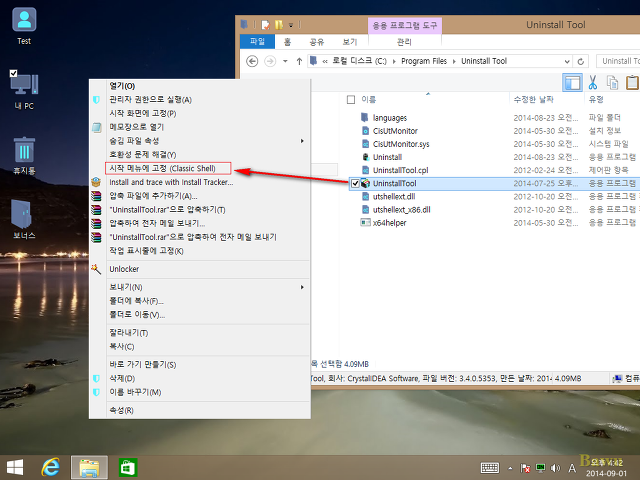Switch to the 보기 ribbon tab
The image size is (640, 480).
click(x=350, y=42)
